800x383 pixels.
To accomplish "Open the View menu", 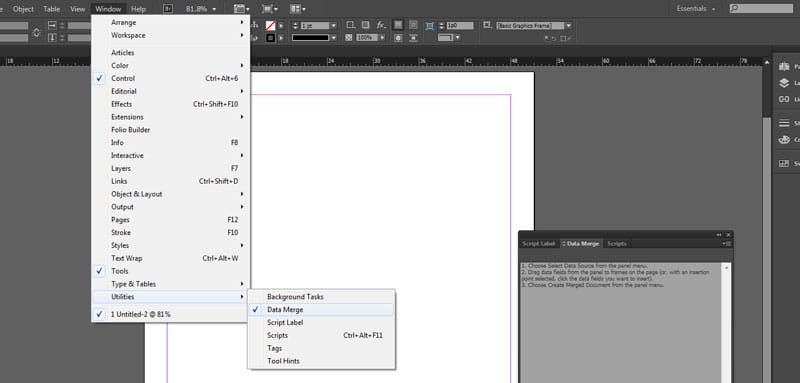I will (x=78, y=9).
